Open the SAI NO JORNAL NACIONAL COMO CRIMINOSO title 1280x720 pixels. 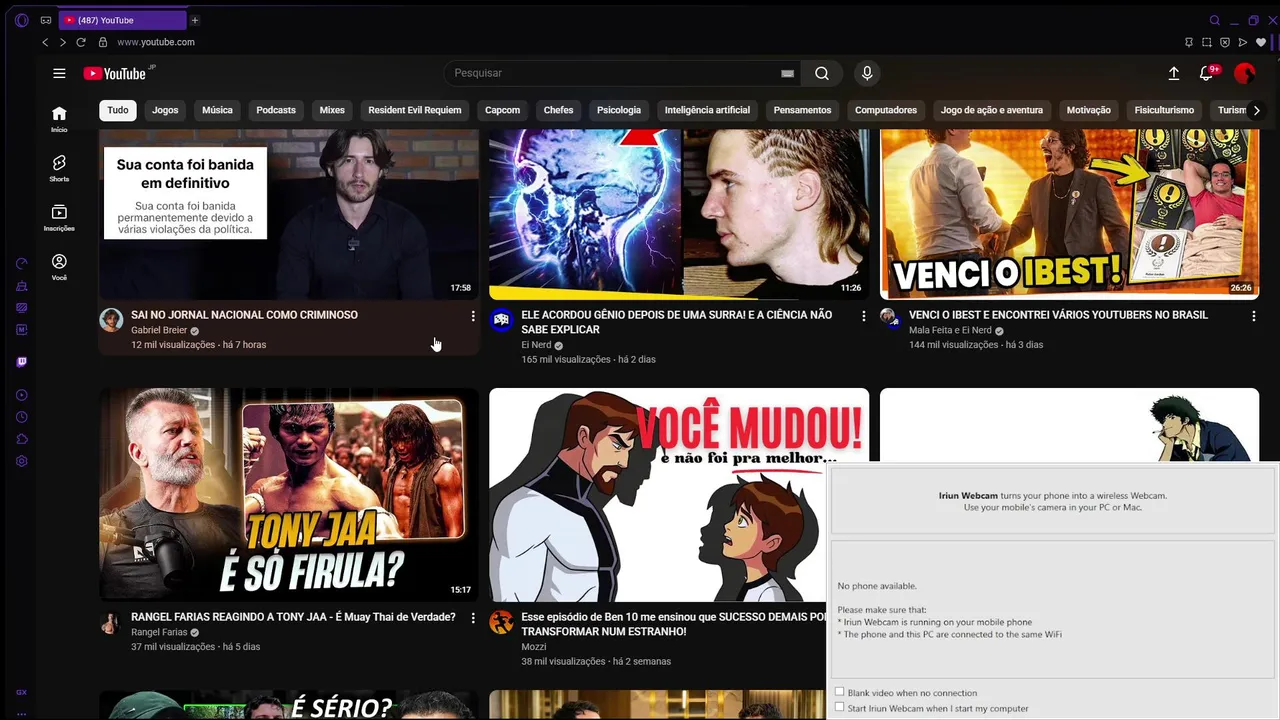tap(244, 315)
